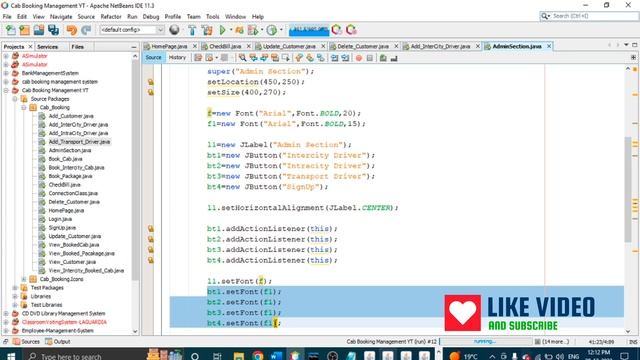This screenshot has height=360, width=640.
Task: Click the red Start Macro Recording icon
Action: (x=359, y=58)
